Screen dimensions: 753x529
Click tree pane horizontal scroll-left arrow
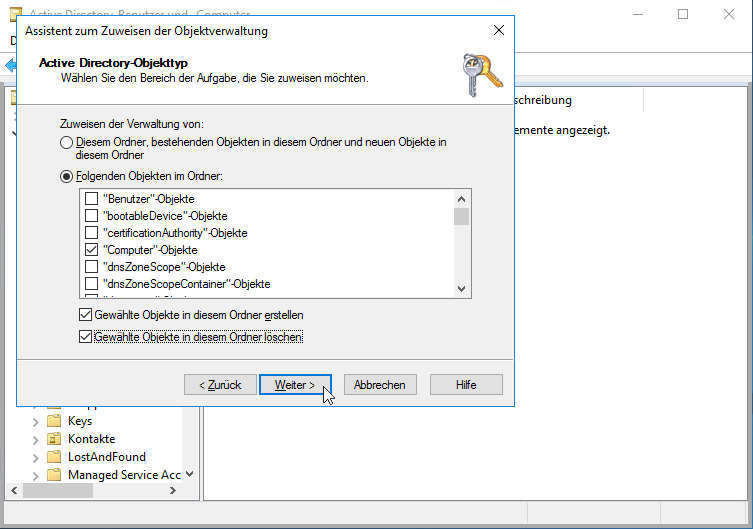(14, 490)
